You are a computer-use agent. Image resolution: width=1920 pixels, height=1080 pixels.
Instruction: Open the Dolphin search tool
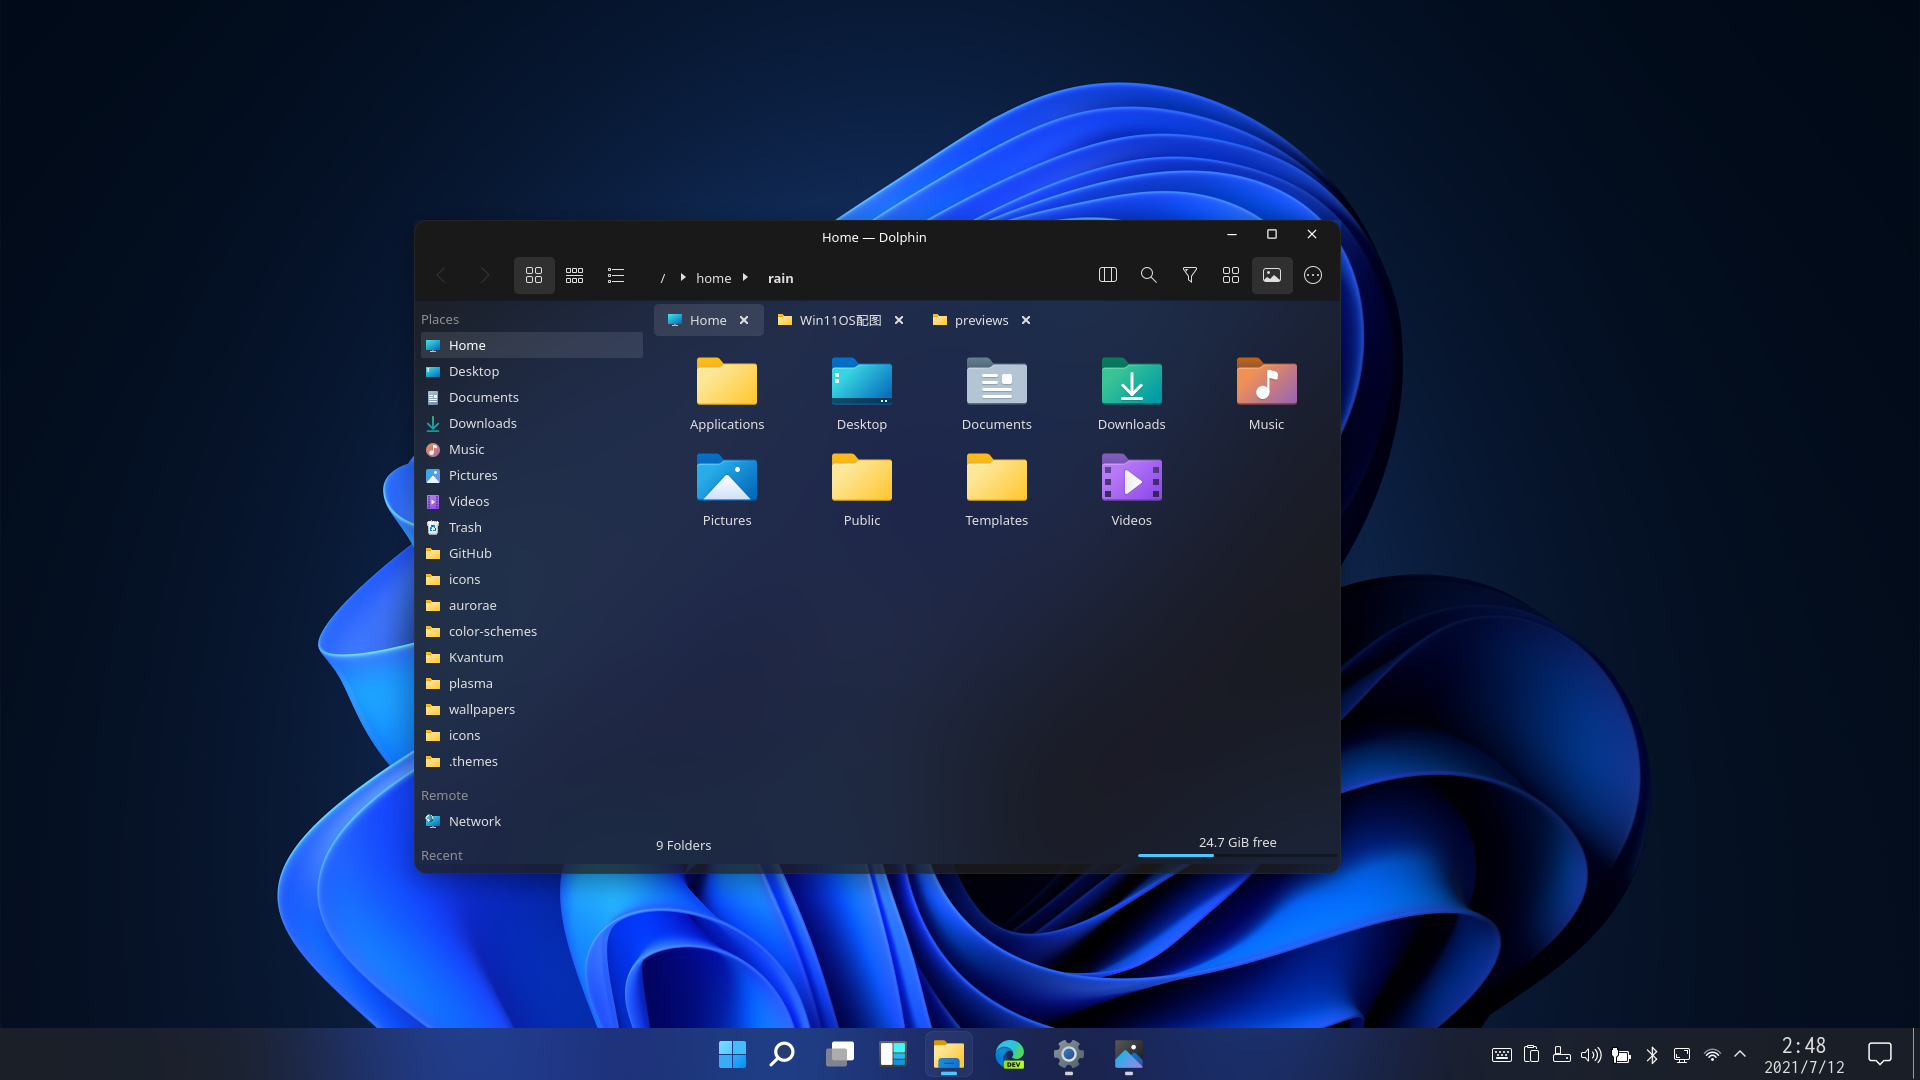point(1149,275)
